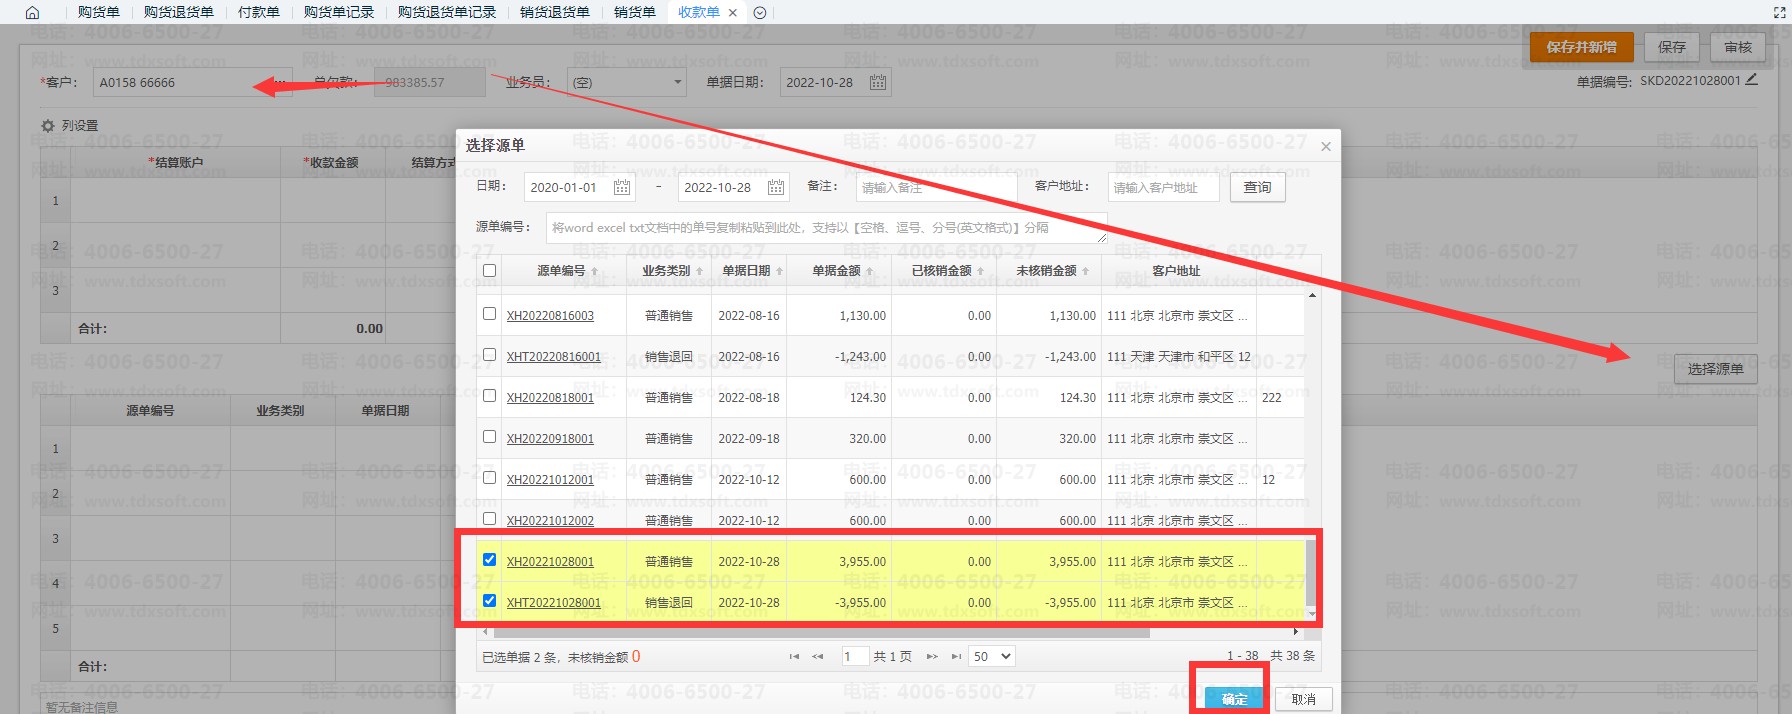
Task: Open the tab list dropdown circle icon
Action: point(760,13)
